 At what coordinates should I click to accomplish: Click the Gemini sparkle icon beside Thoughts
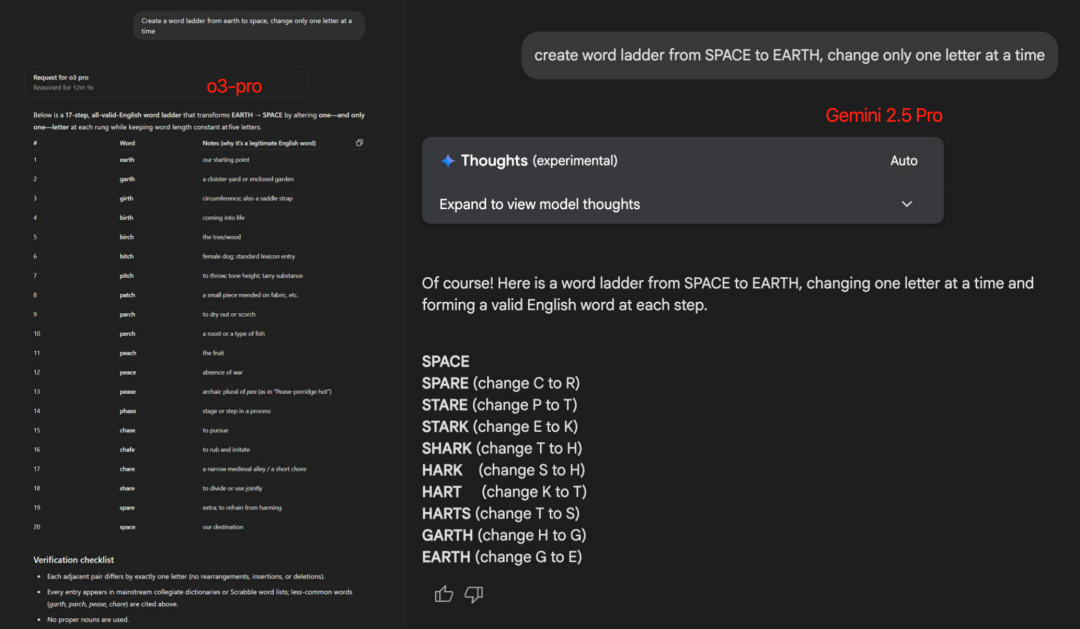coord(448,161)
